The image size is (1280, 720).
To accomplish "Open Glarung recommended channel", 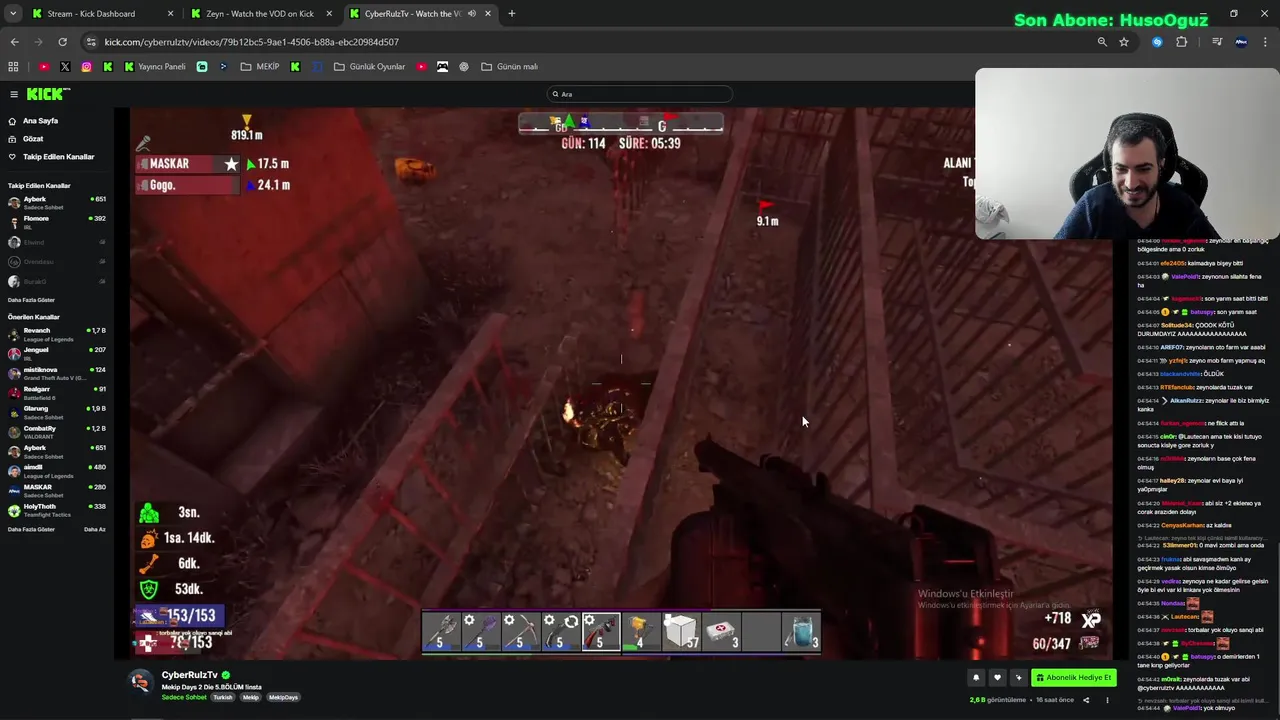I will pos(57,412).
